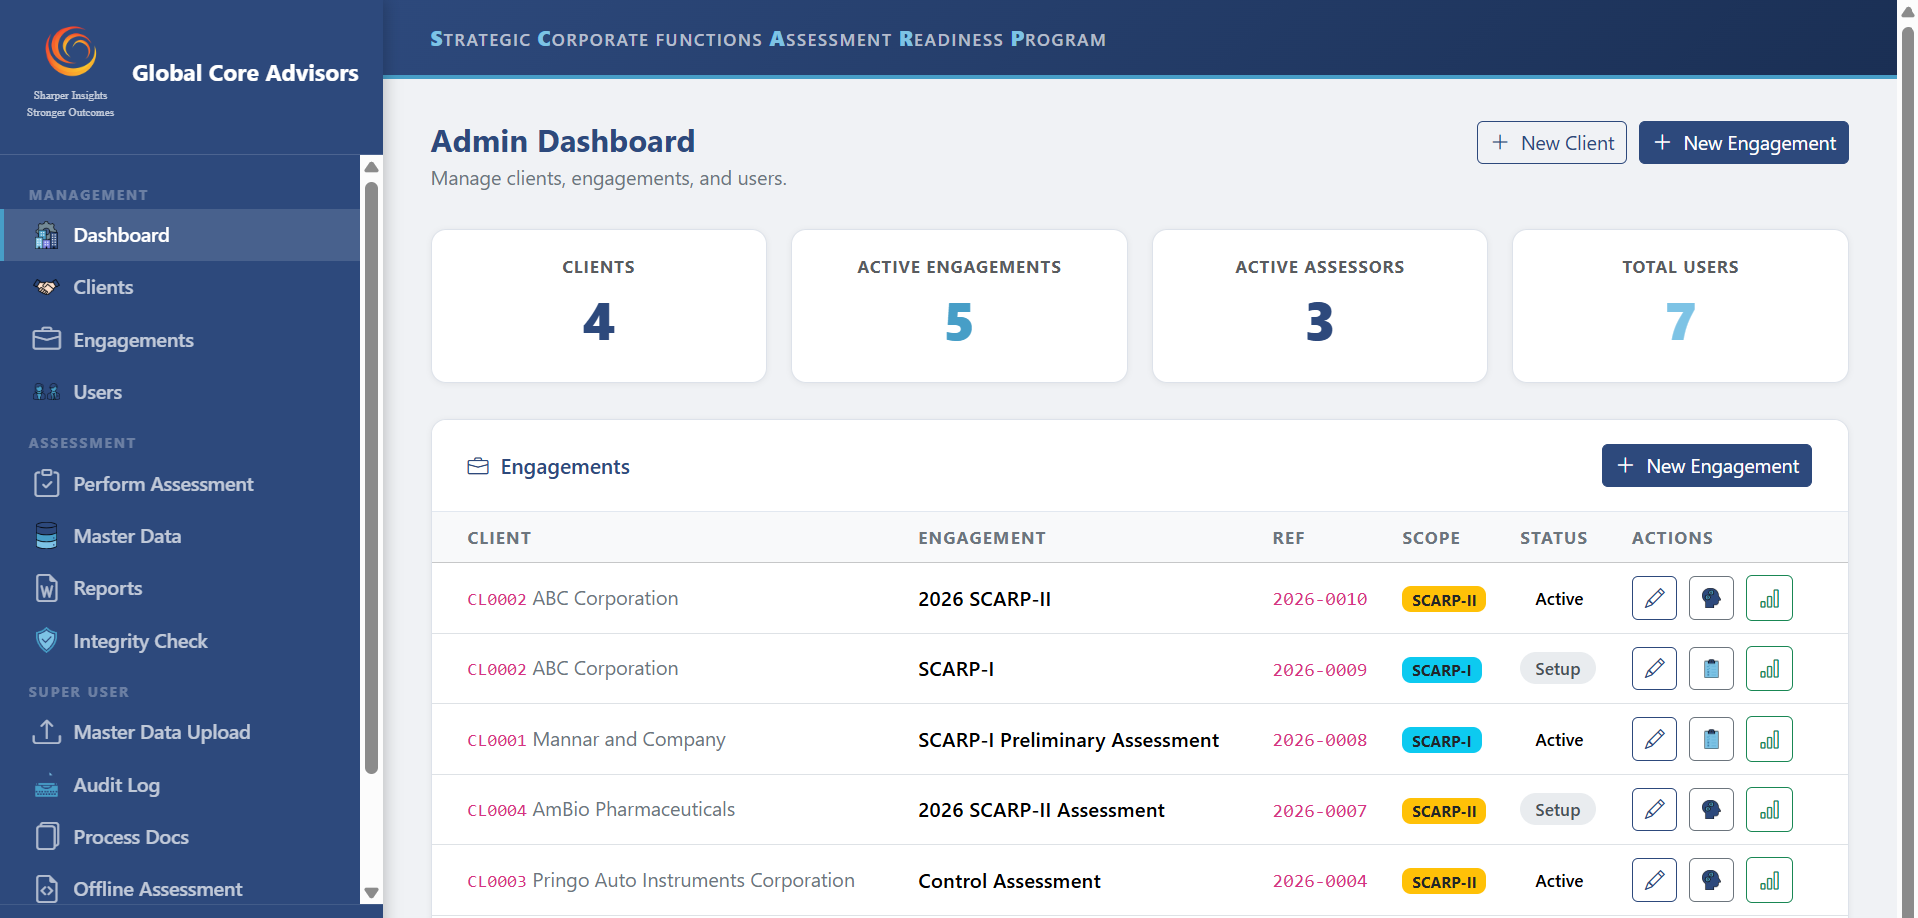Click the New Client button
Image resolution: width=1918 pixels, height=918 pixels.
click(1551, 143)
